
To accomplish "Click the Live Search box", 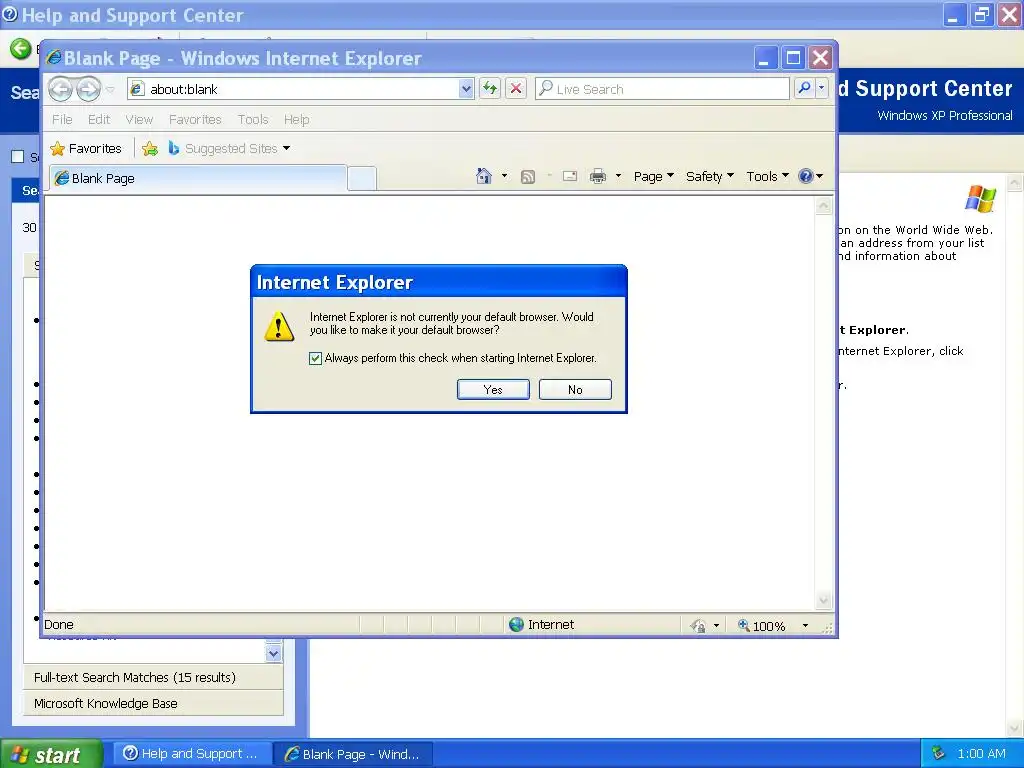I will coord(662,89).
